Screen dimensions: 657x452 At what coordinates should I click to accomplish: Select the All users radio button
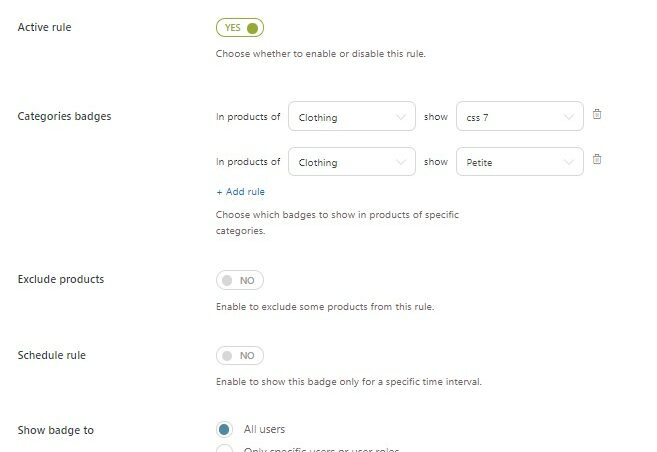coord(224,429)
